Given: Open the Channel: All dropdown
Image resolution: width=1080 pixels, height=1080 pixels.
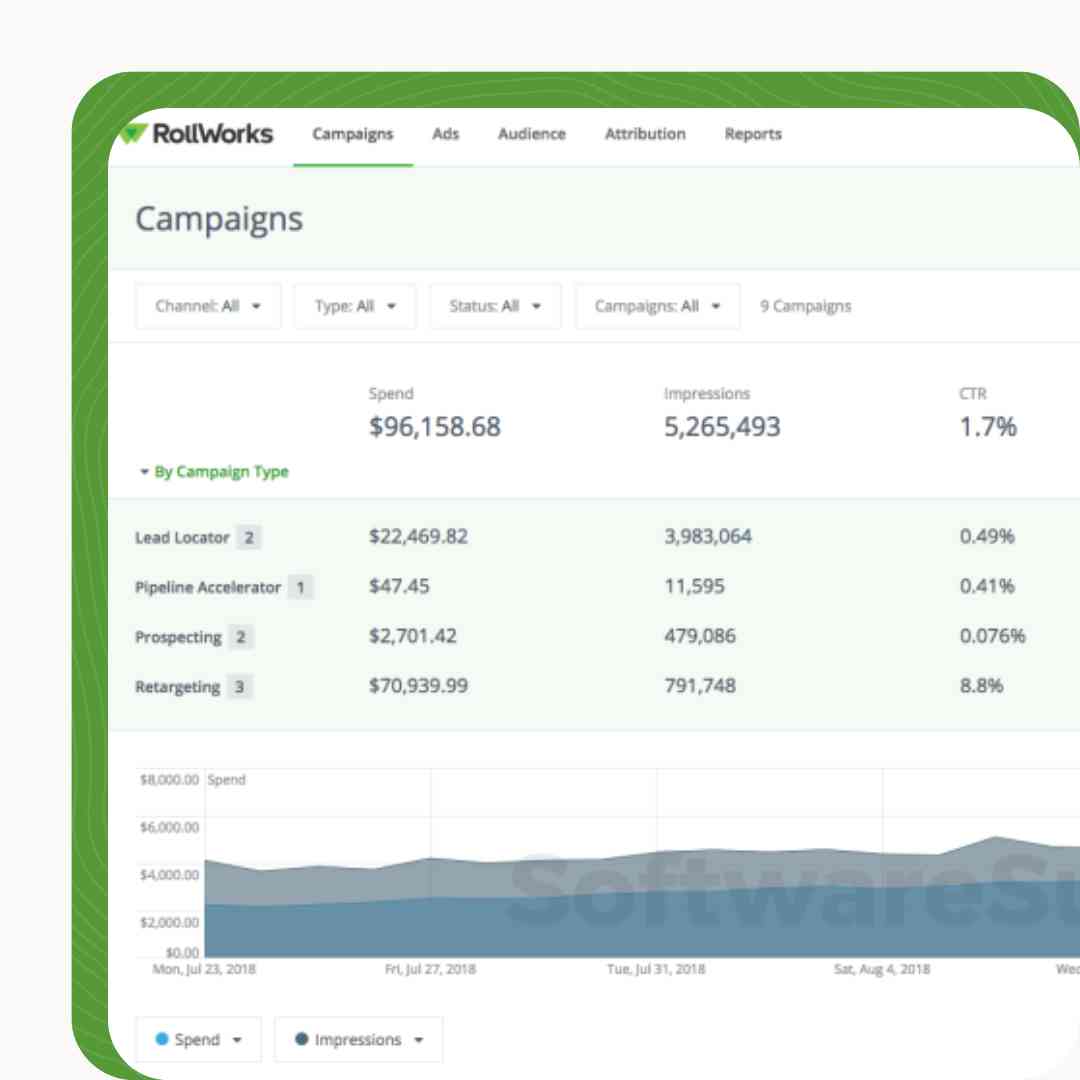Looking at the screenshot, I should (x=208, y=306).
